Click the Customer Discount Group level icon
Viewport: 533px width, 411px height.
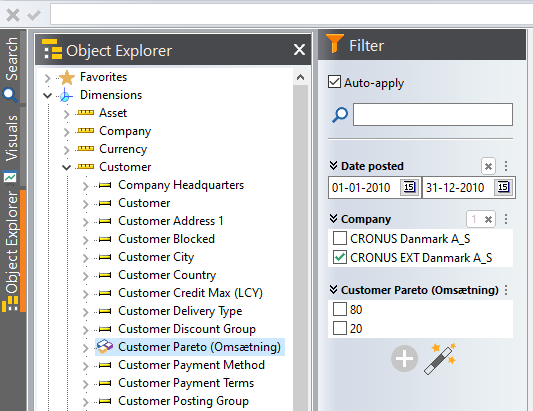pos(105,329)
